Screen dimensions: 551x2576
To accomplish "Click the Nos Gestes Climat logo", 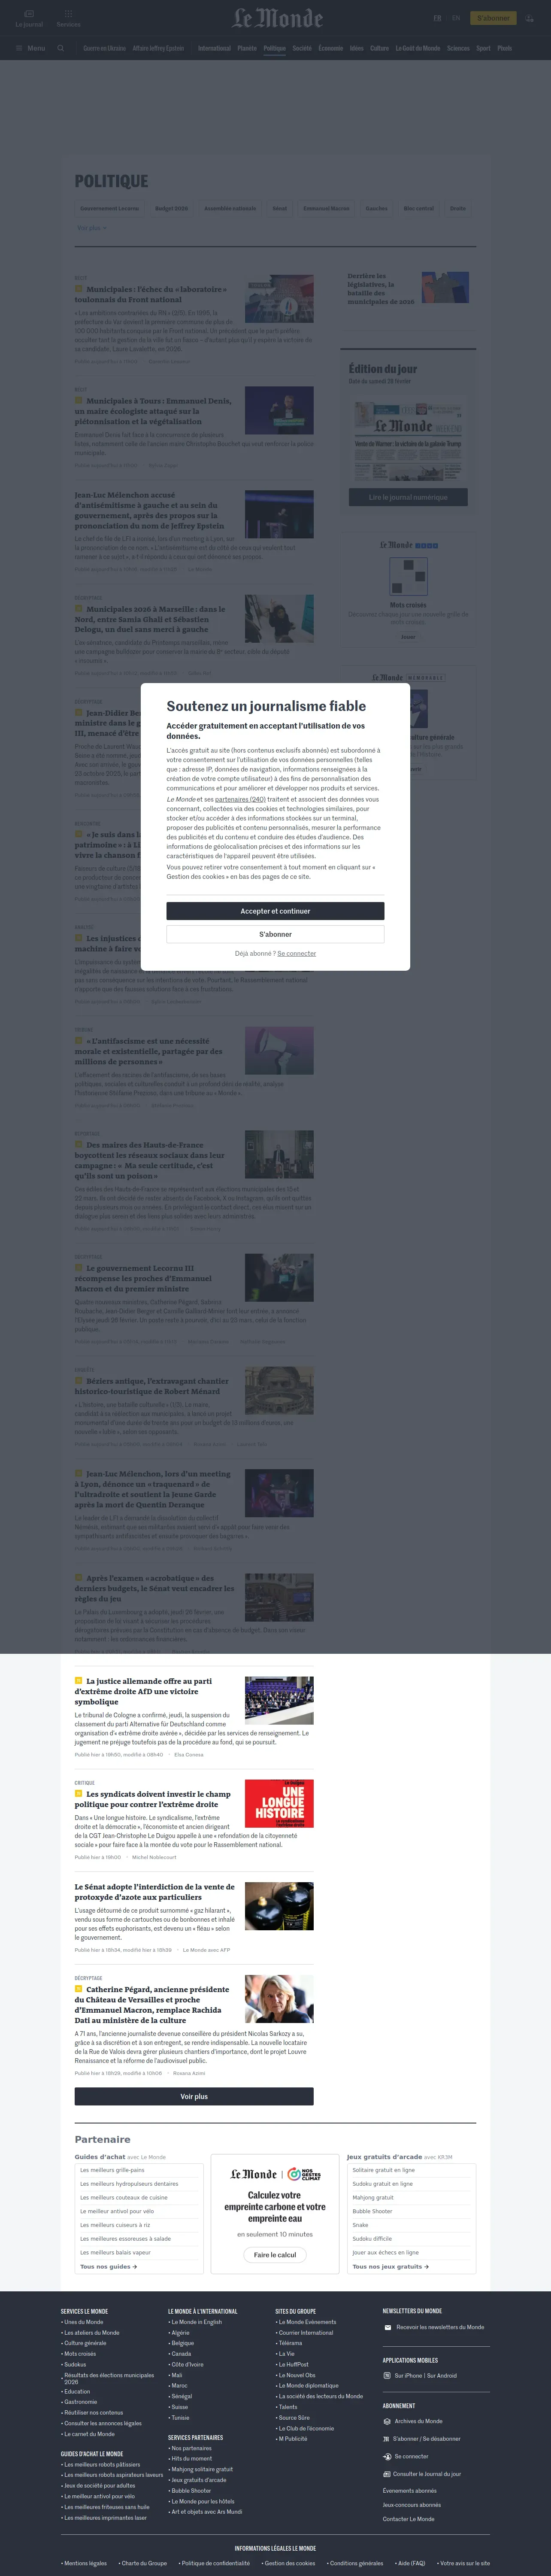I will [304, 2174].
